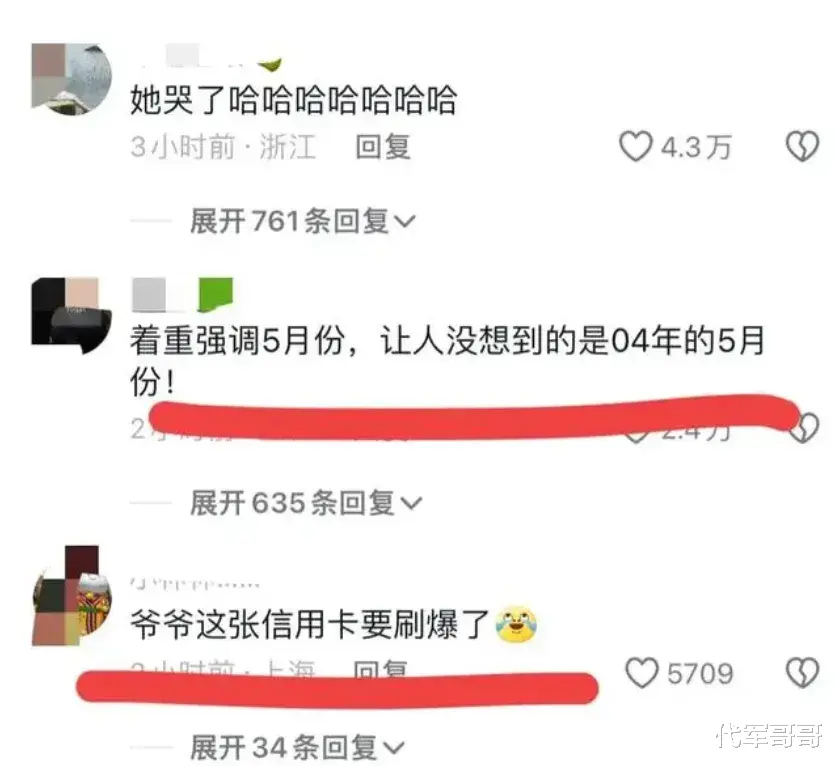836x766 pixels.
Task: Tap the crying-laughing emoji in third comment
Action: pos(516,624)
